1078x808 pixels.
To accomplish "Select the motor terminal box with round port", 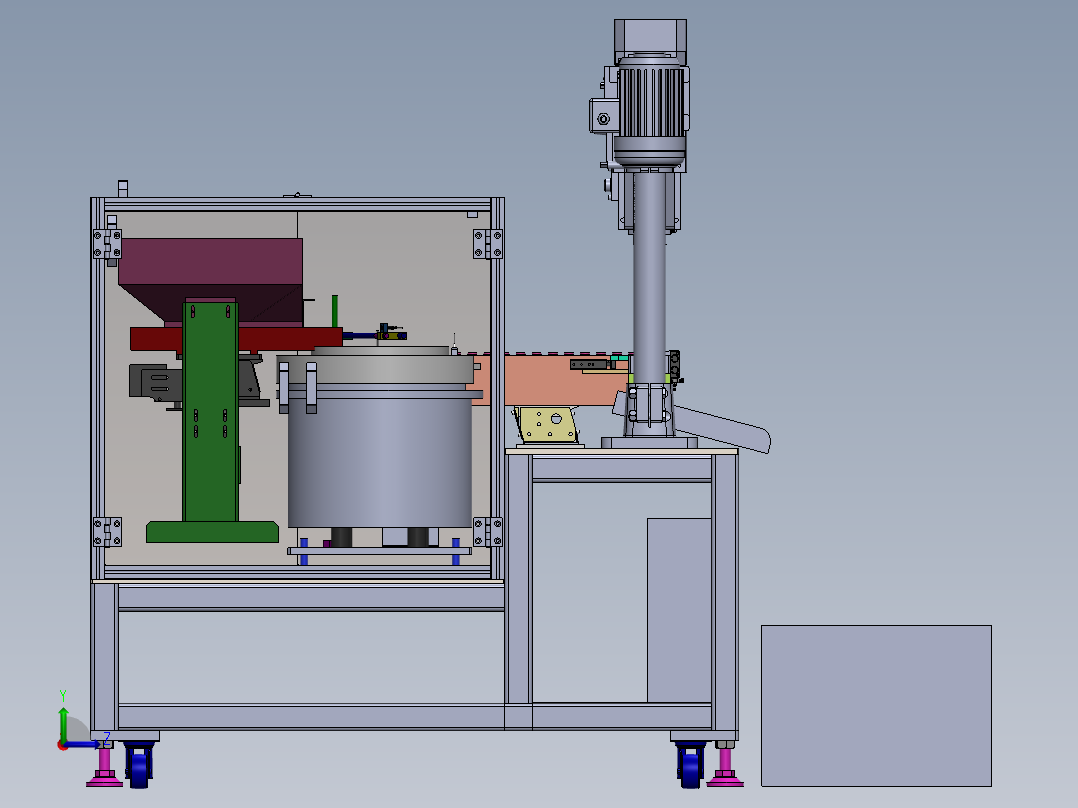I will coord(604,116).
